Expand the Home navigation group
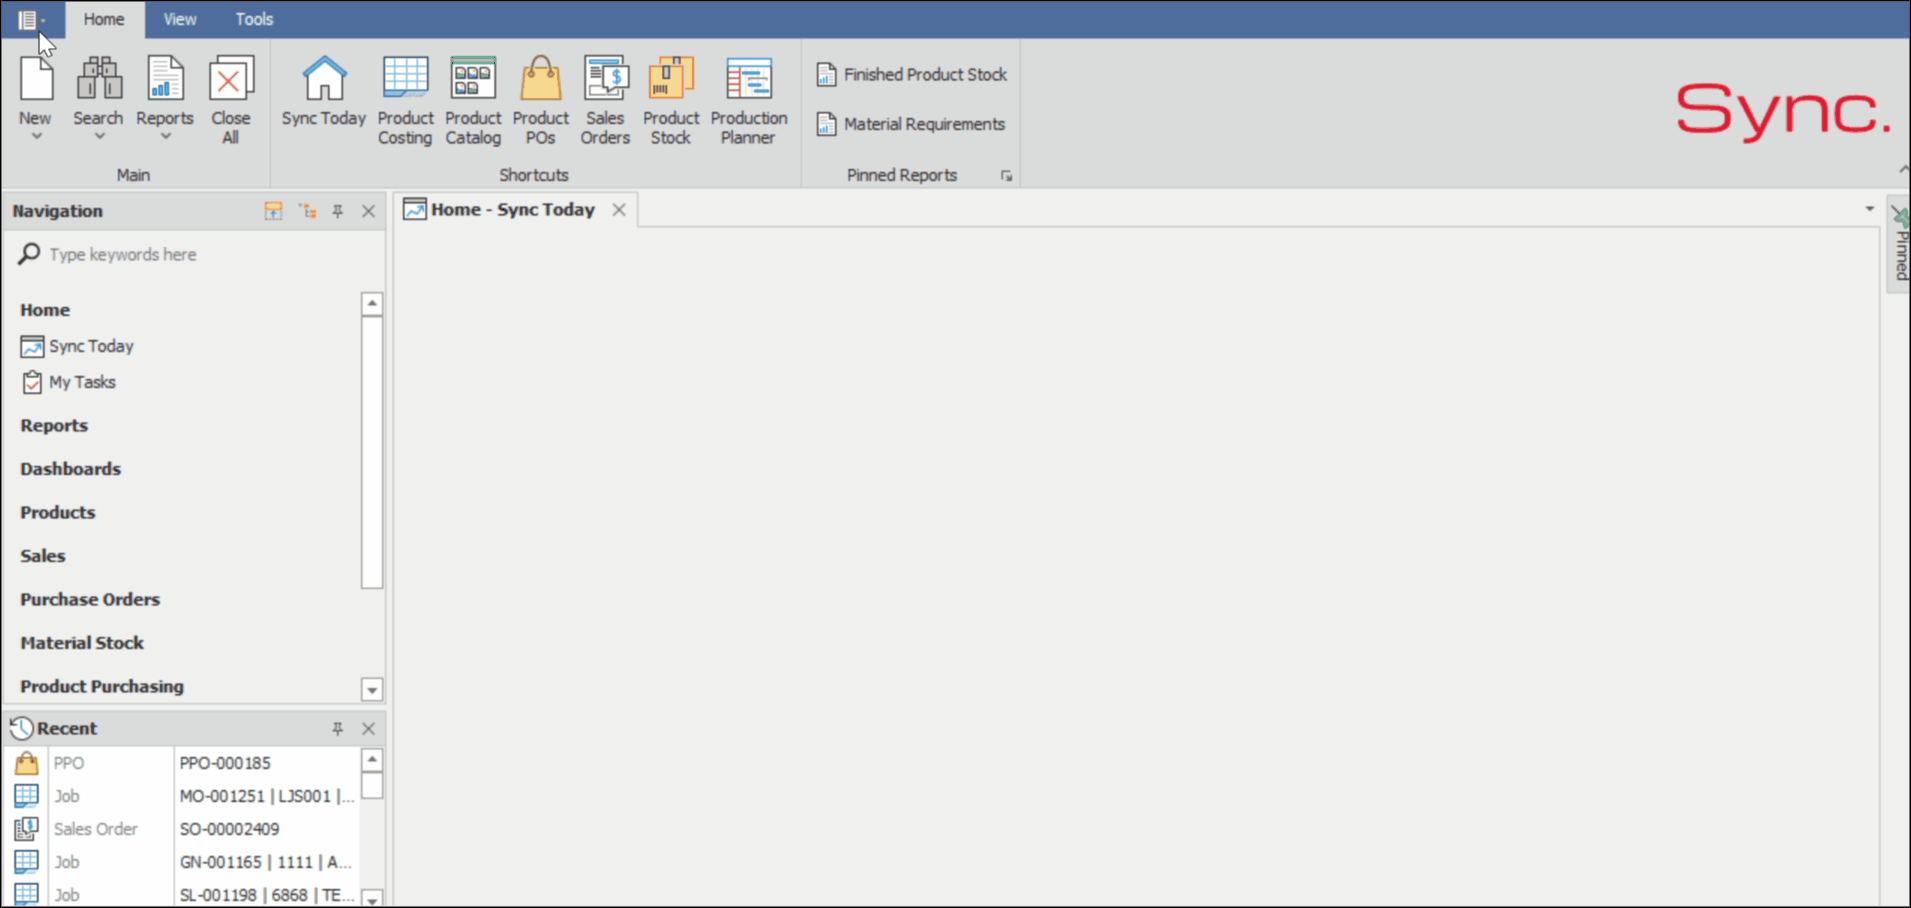The width and height of the screenshot is (1911, 908). 45,310
